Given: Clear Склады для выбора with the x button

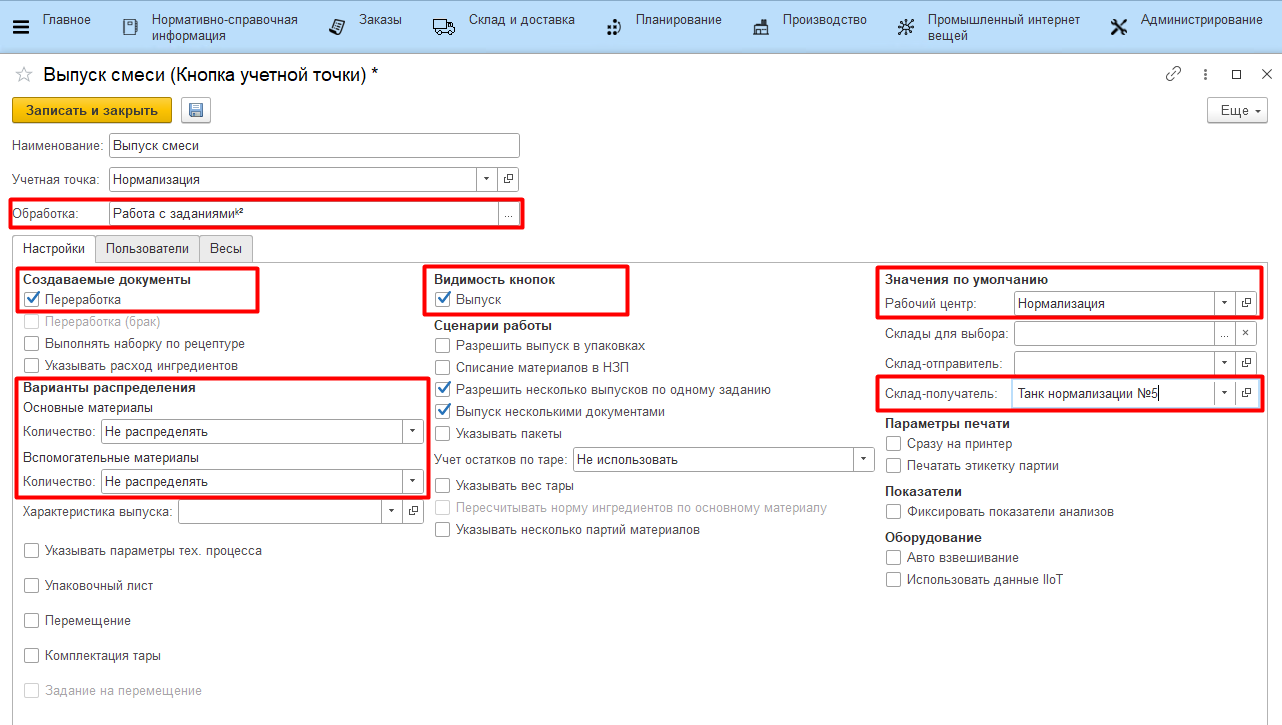Looking at the screenshot, I should click(1246, 333).
